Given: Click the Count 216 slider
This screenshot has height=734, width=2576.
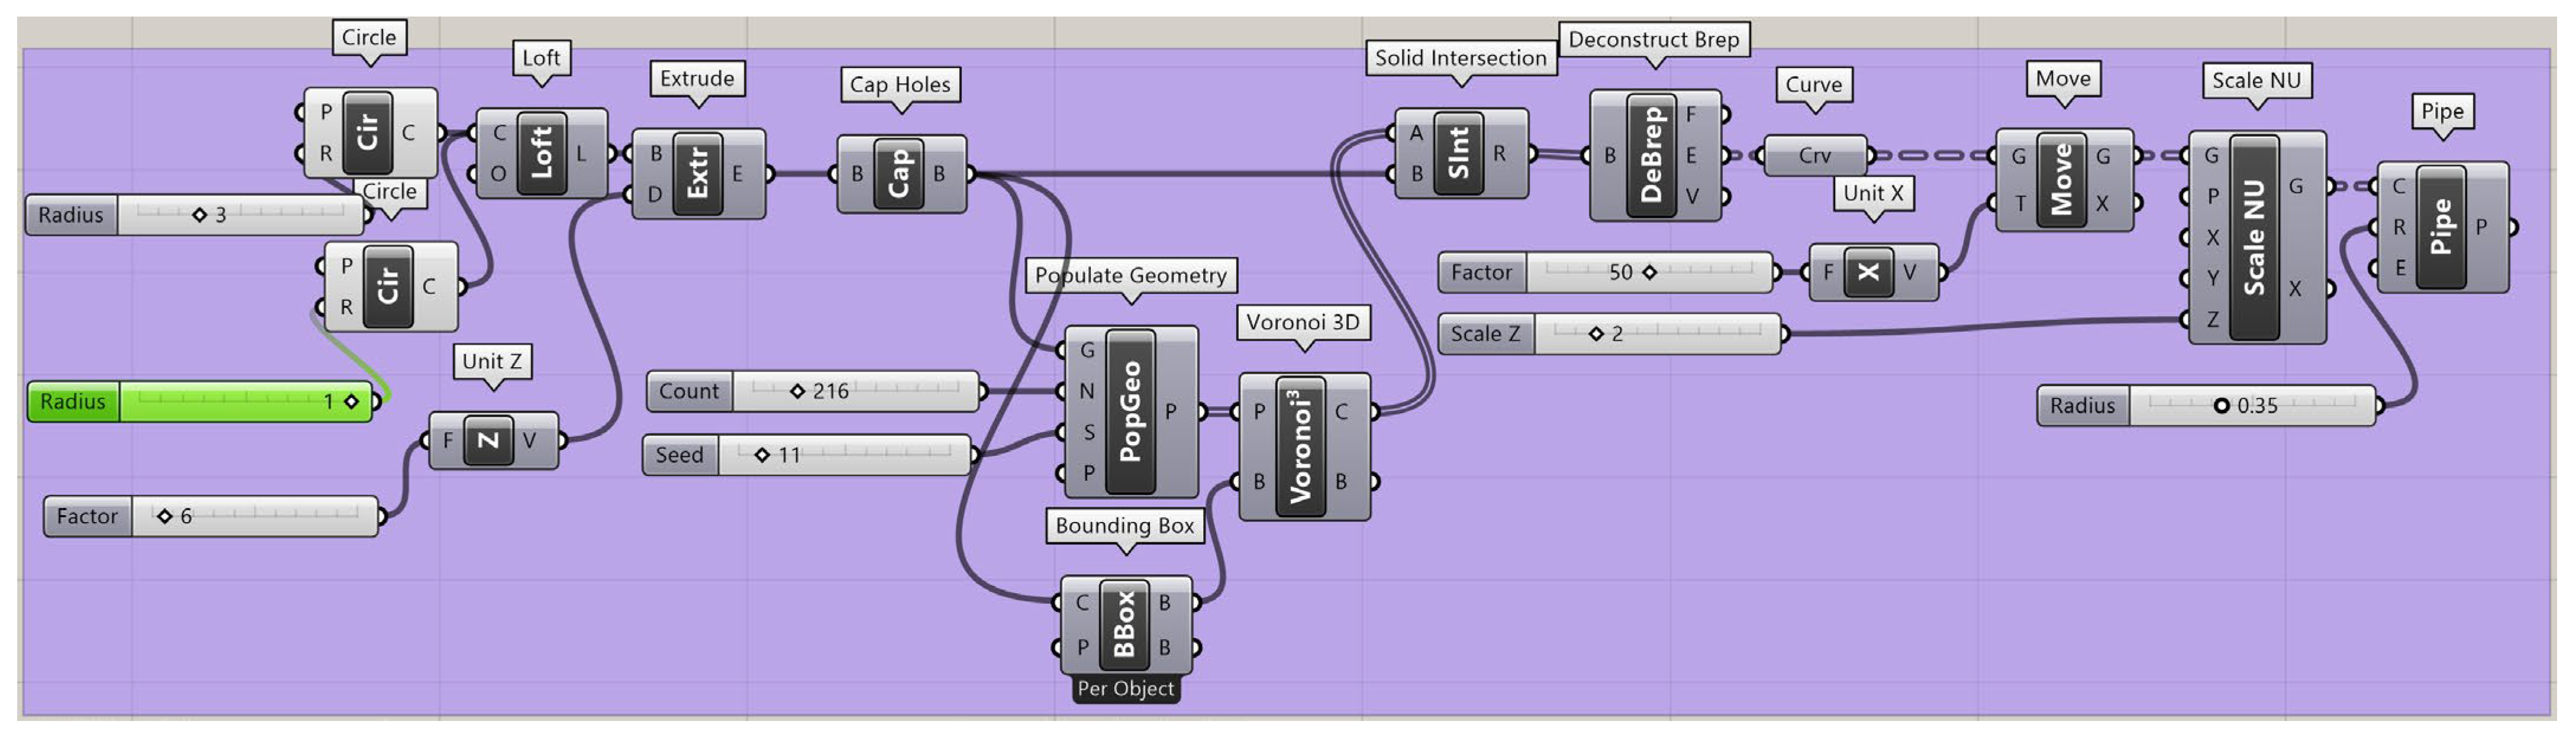Looking at the screenshot, I should pos(813,391).
